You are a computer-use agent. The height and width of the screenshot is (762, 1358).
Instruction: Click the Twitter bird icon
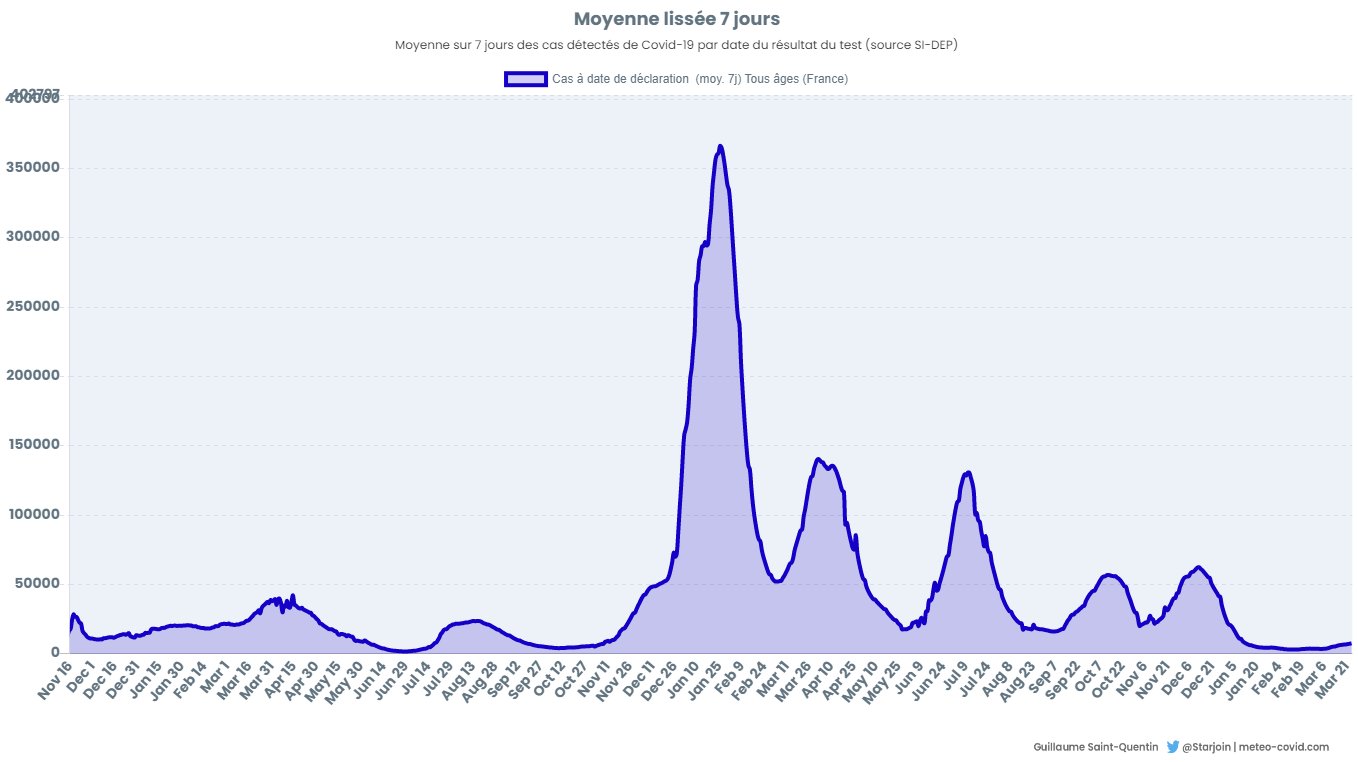(1172, 747)
